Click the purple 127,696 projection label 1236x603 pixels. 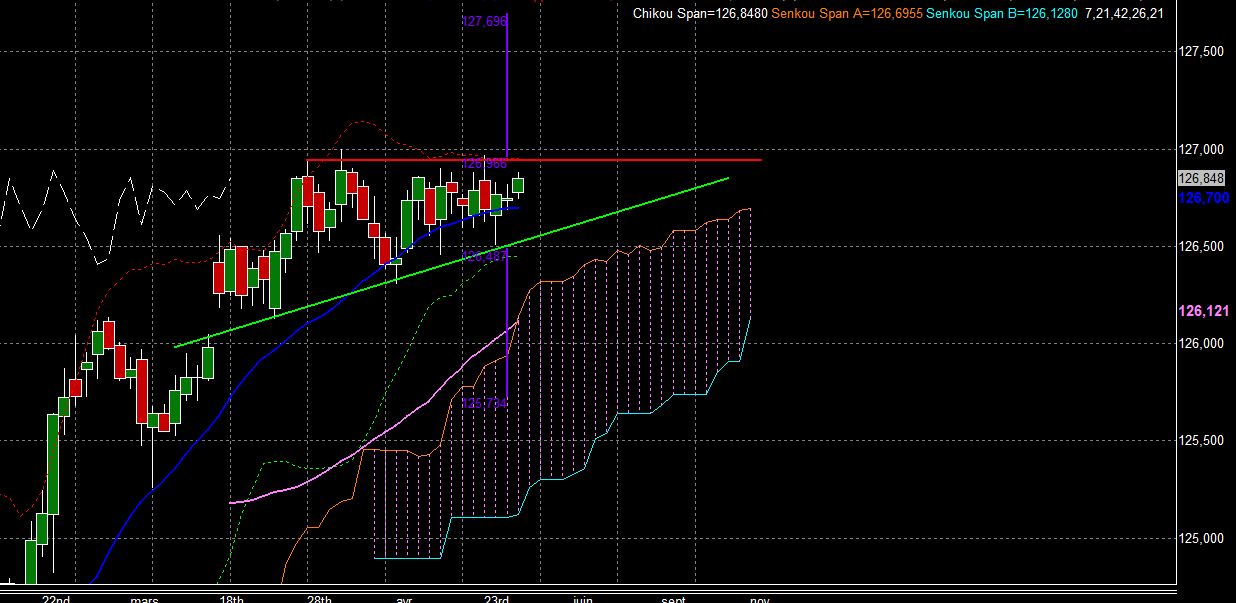[483, 21]
